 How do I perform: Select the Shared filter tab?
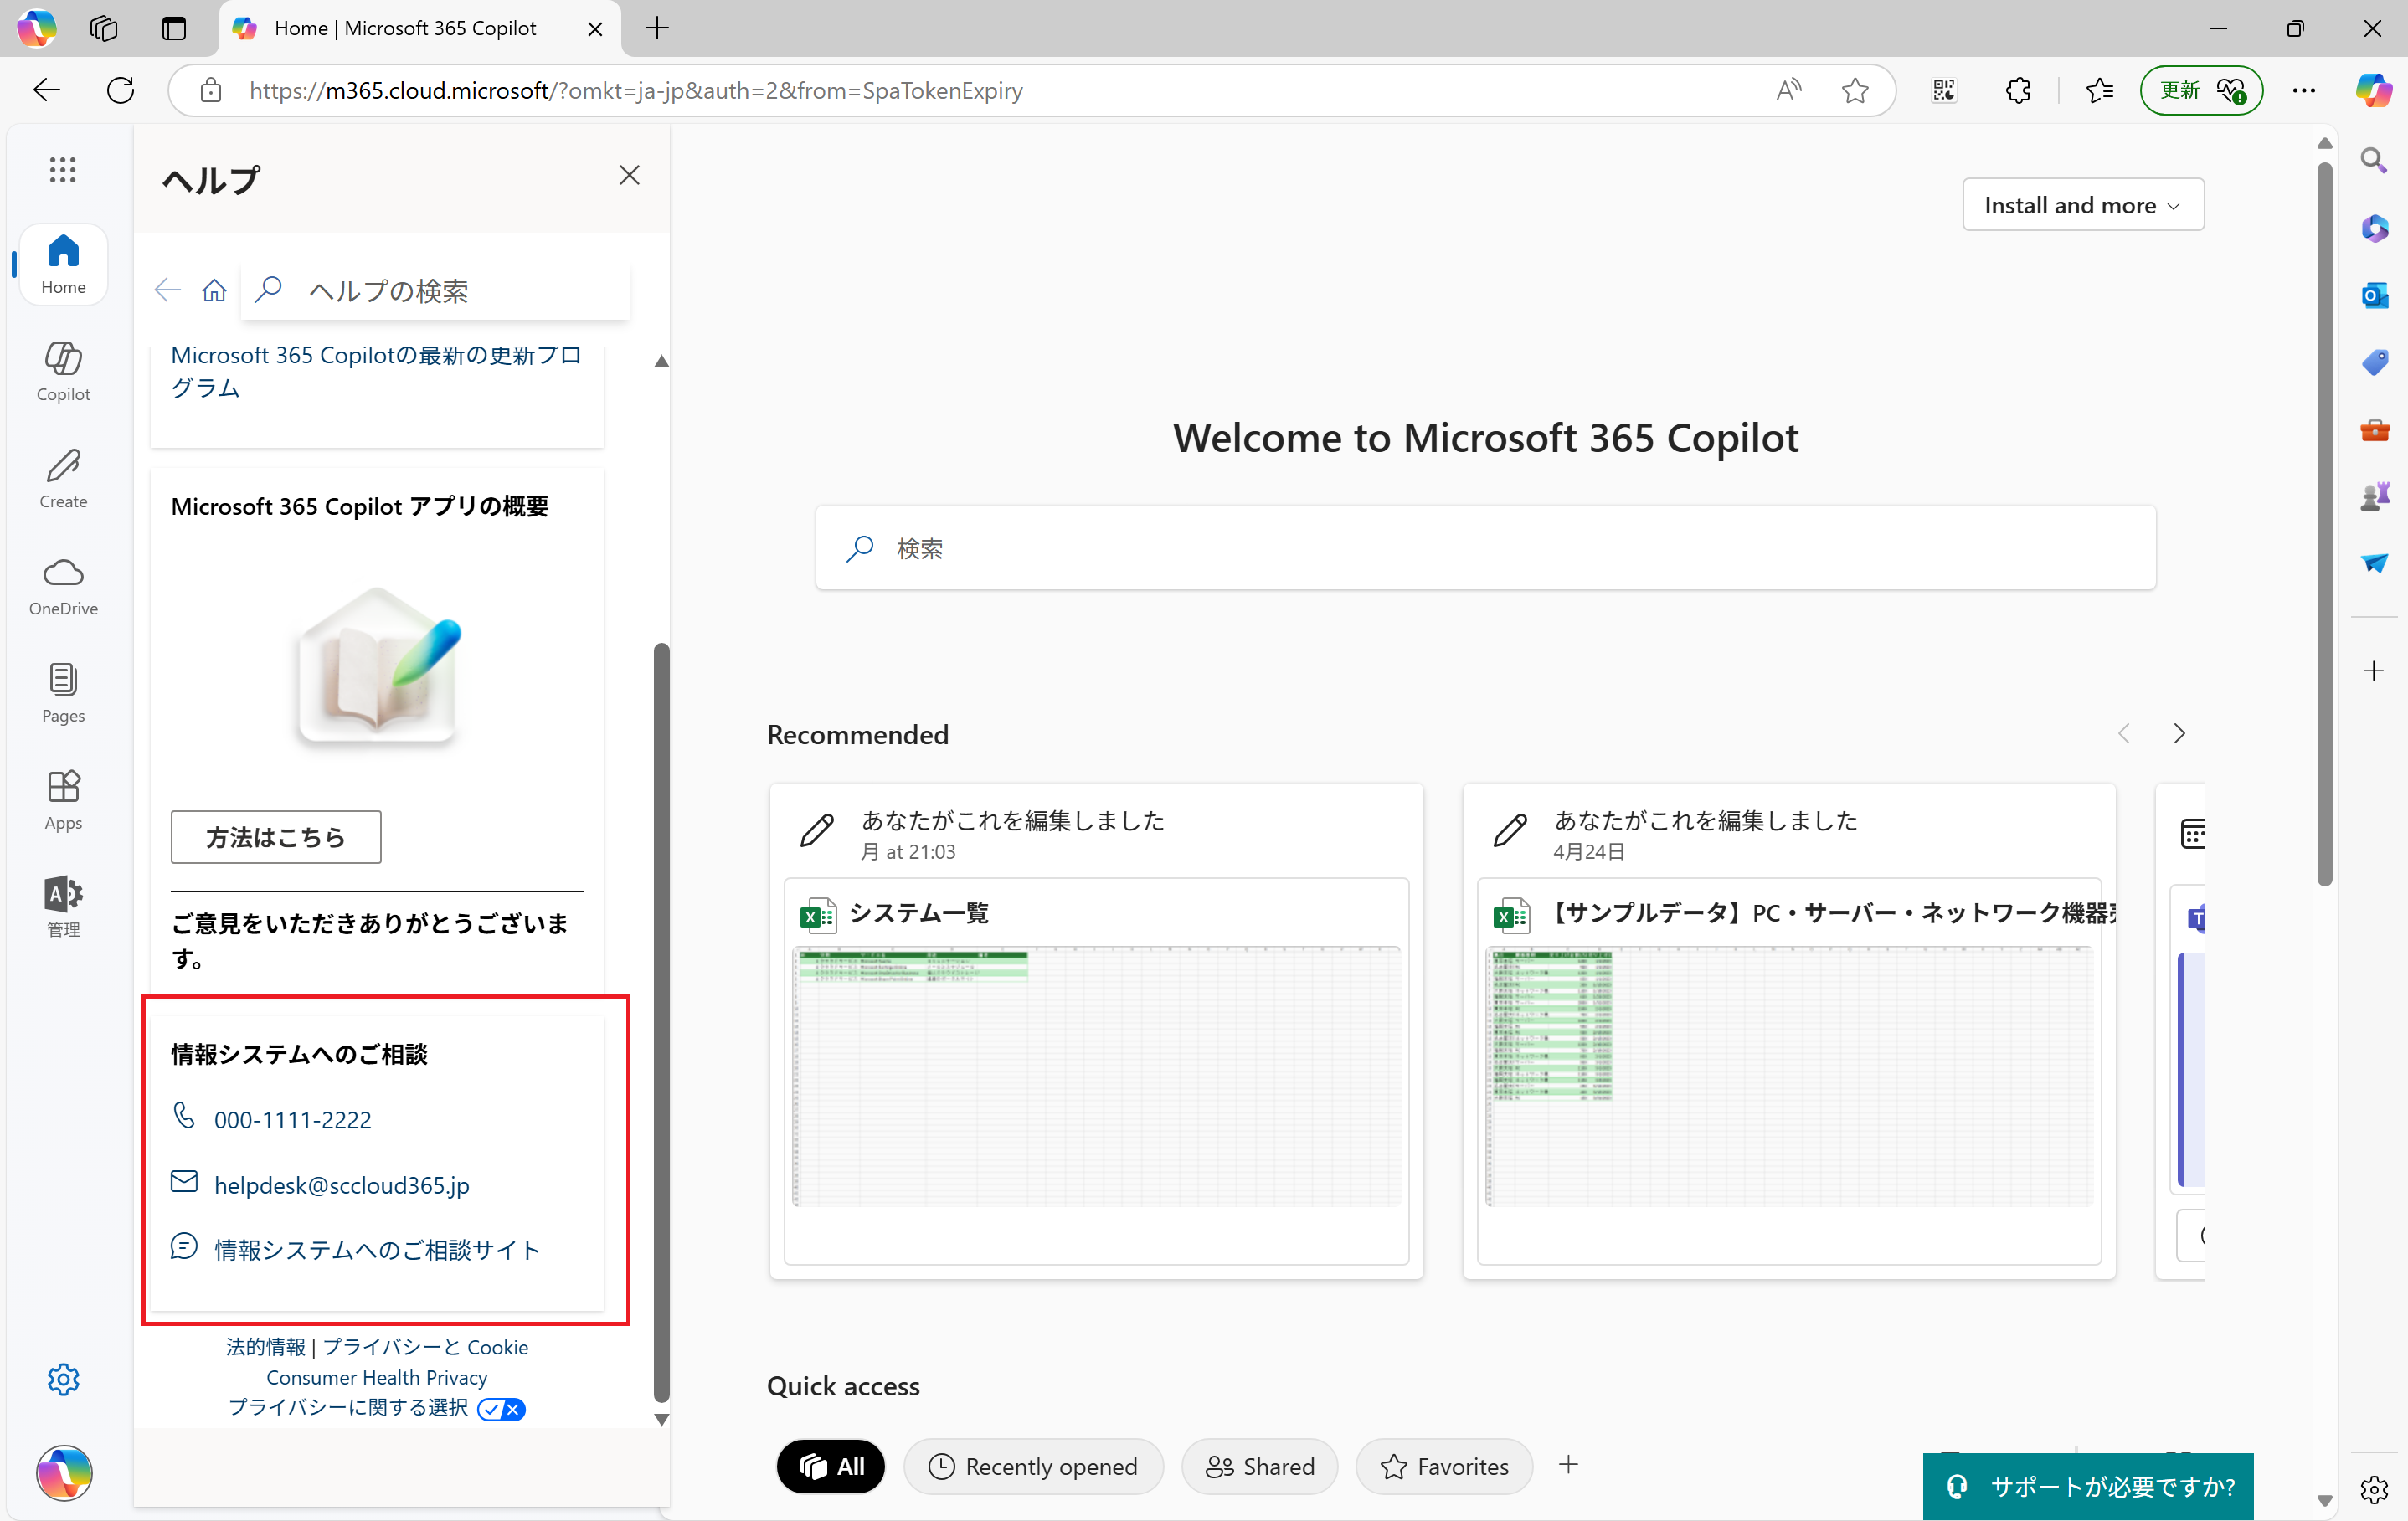[x=1259, y=1466]
